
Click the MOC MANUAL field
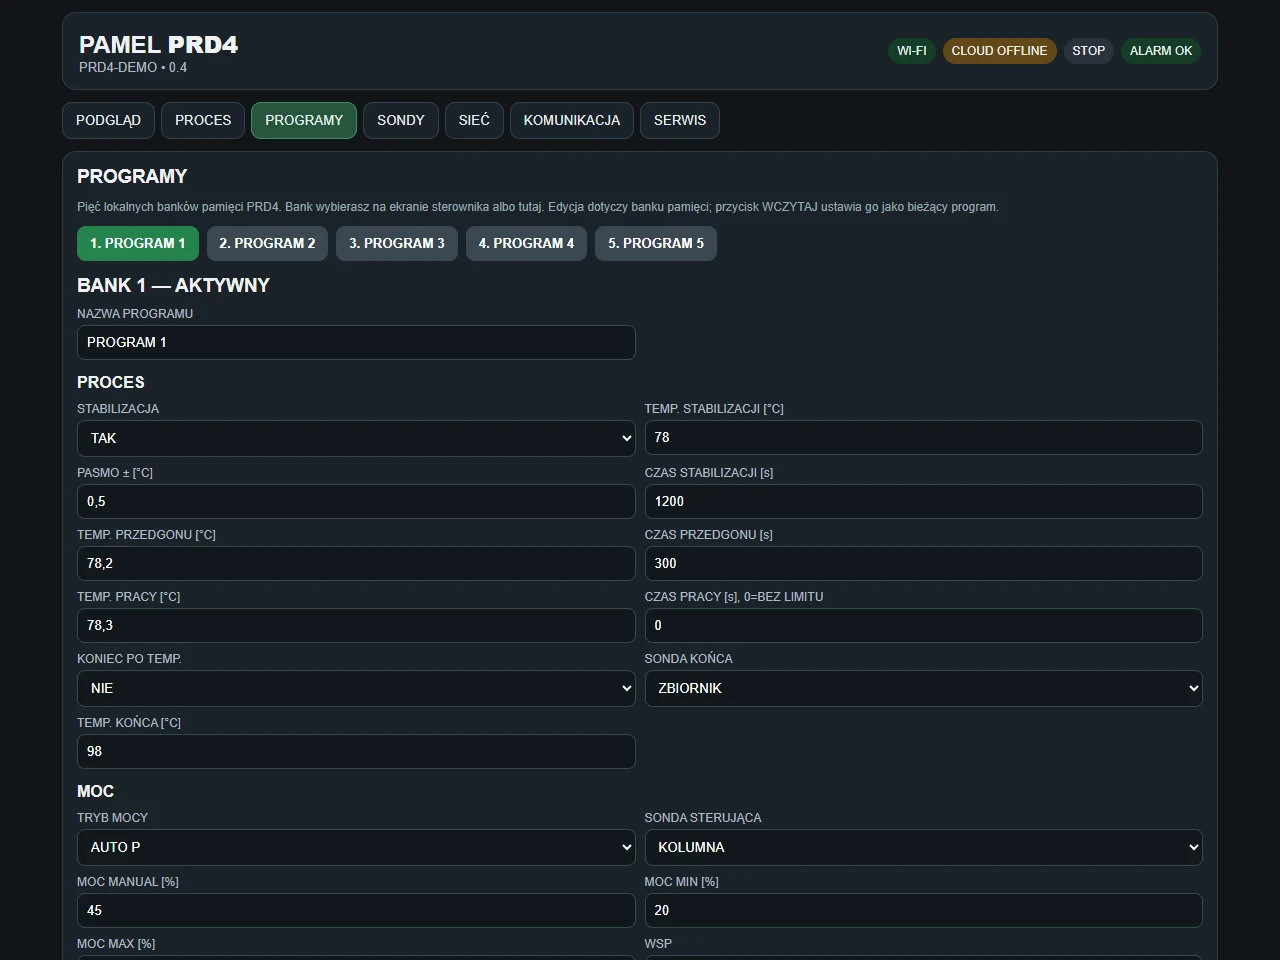[356, 910]
